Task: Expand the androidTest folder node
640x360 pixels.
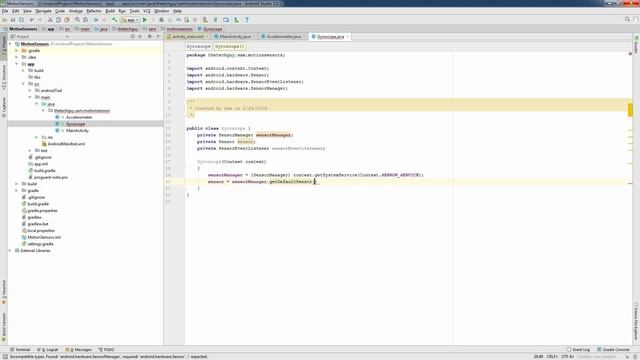Action: pos(30,91)
